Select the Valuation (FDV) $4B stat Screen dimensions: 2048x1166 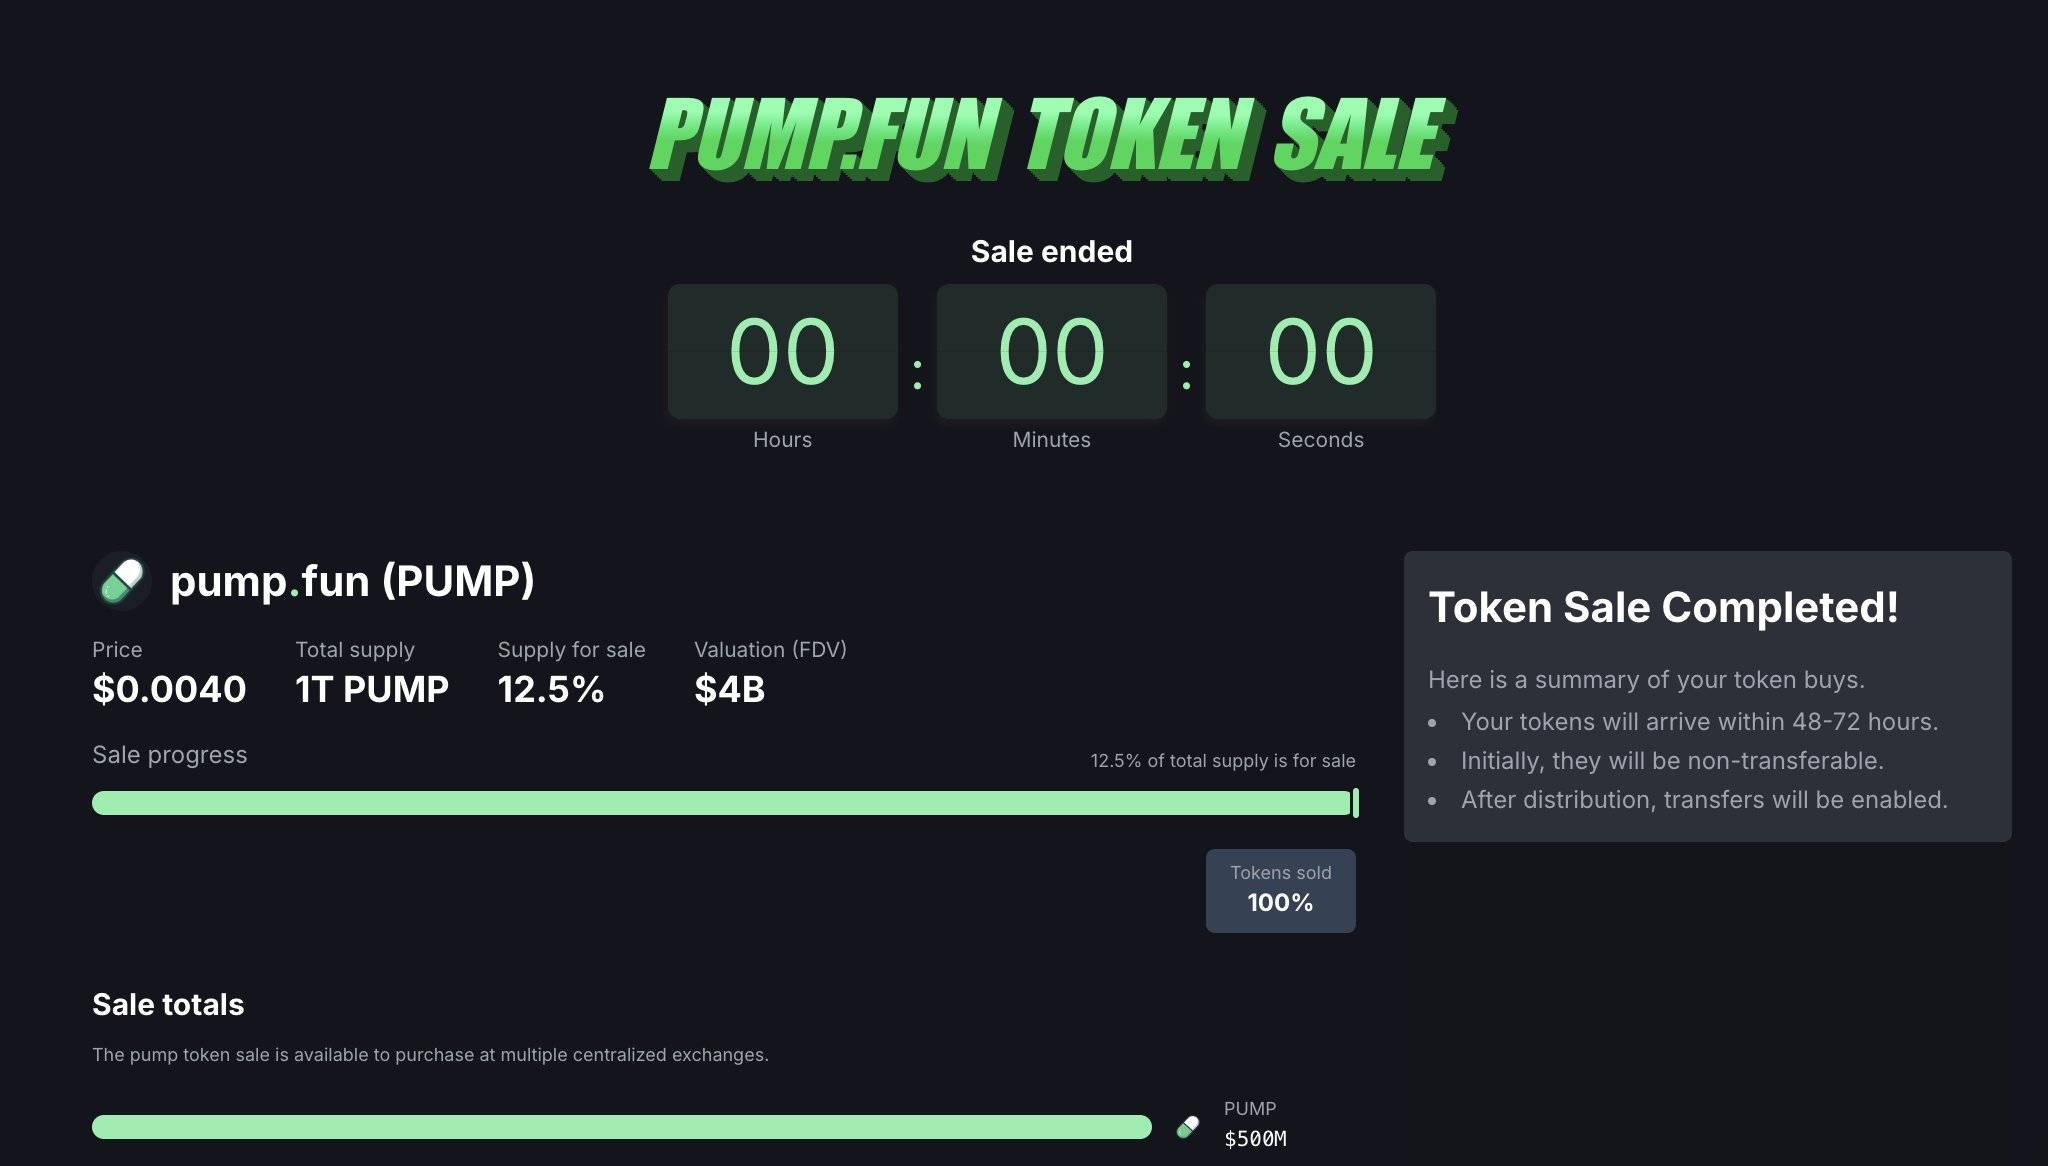coord(771,670)
